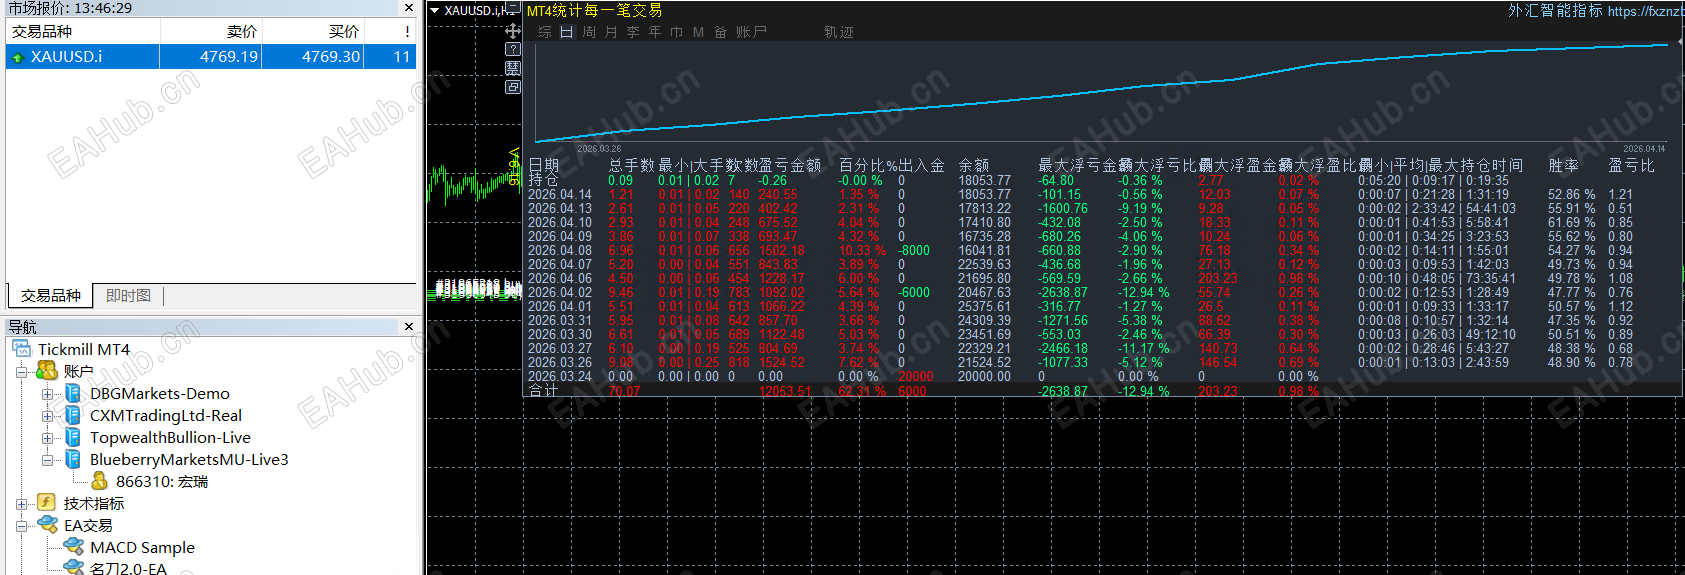
Task: Click the user icon of account 866310
Action: point(99,481)
